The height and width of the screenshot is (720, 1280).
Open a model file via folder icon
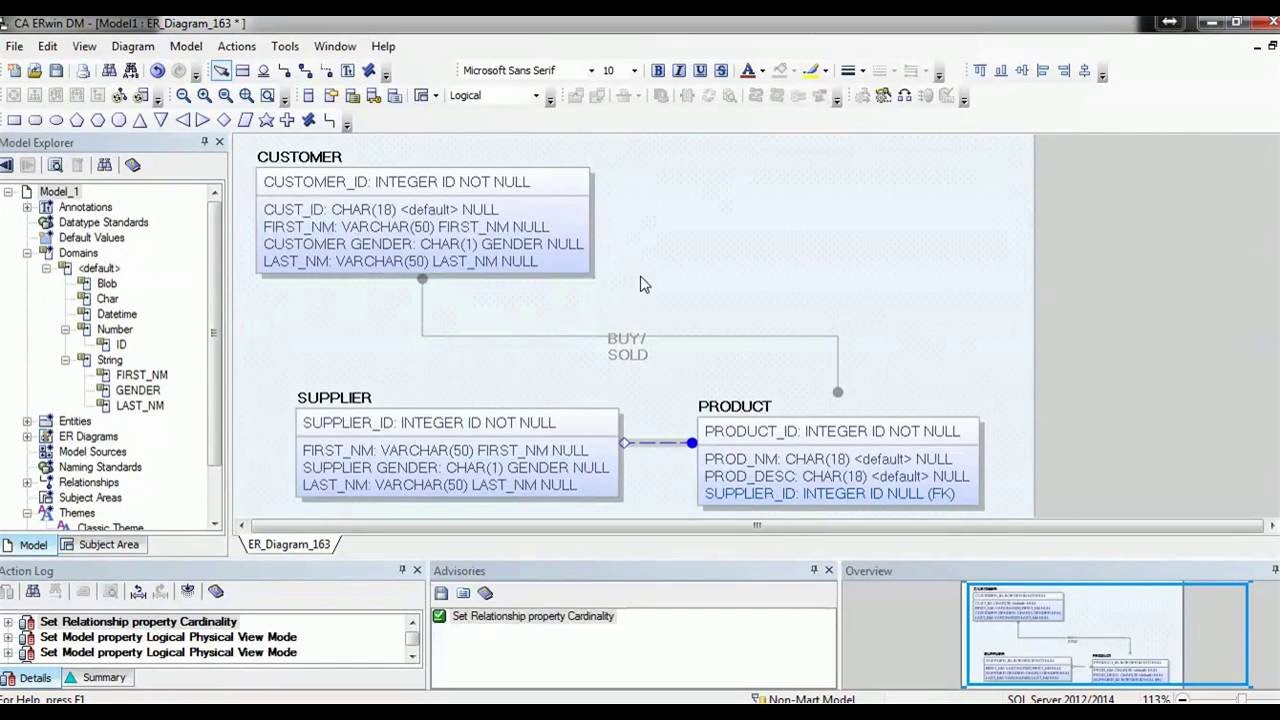tap(35, 71)
